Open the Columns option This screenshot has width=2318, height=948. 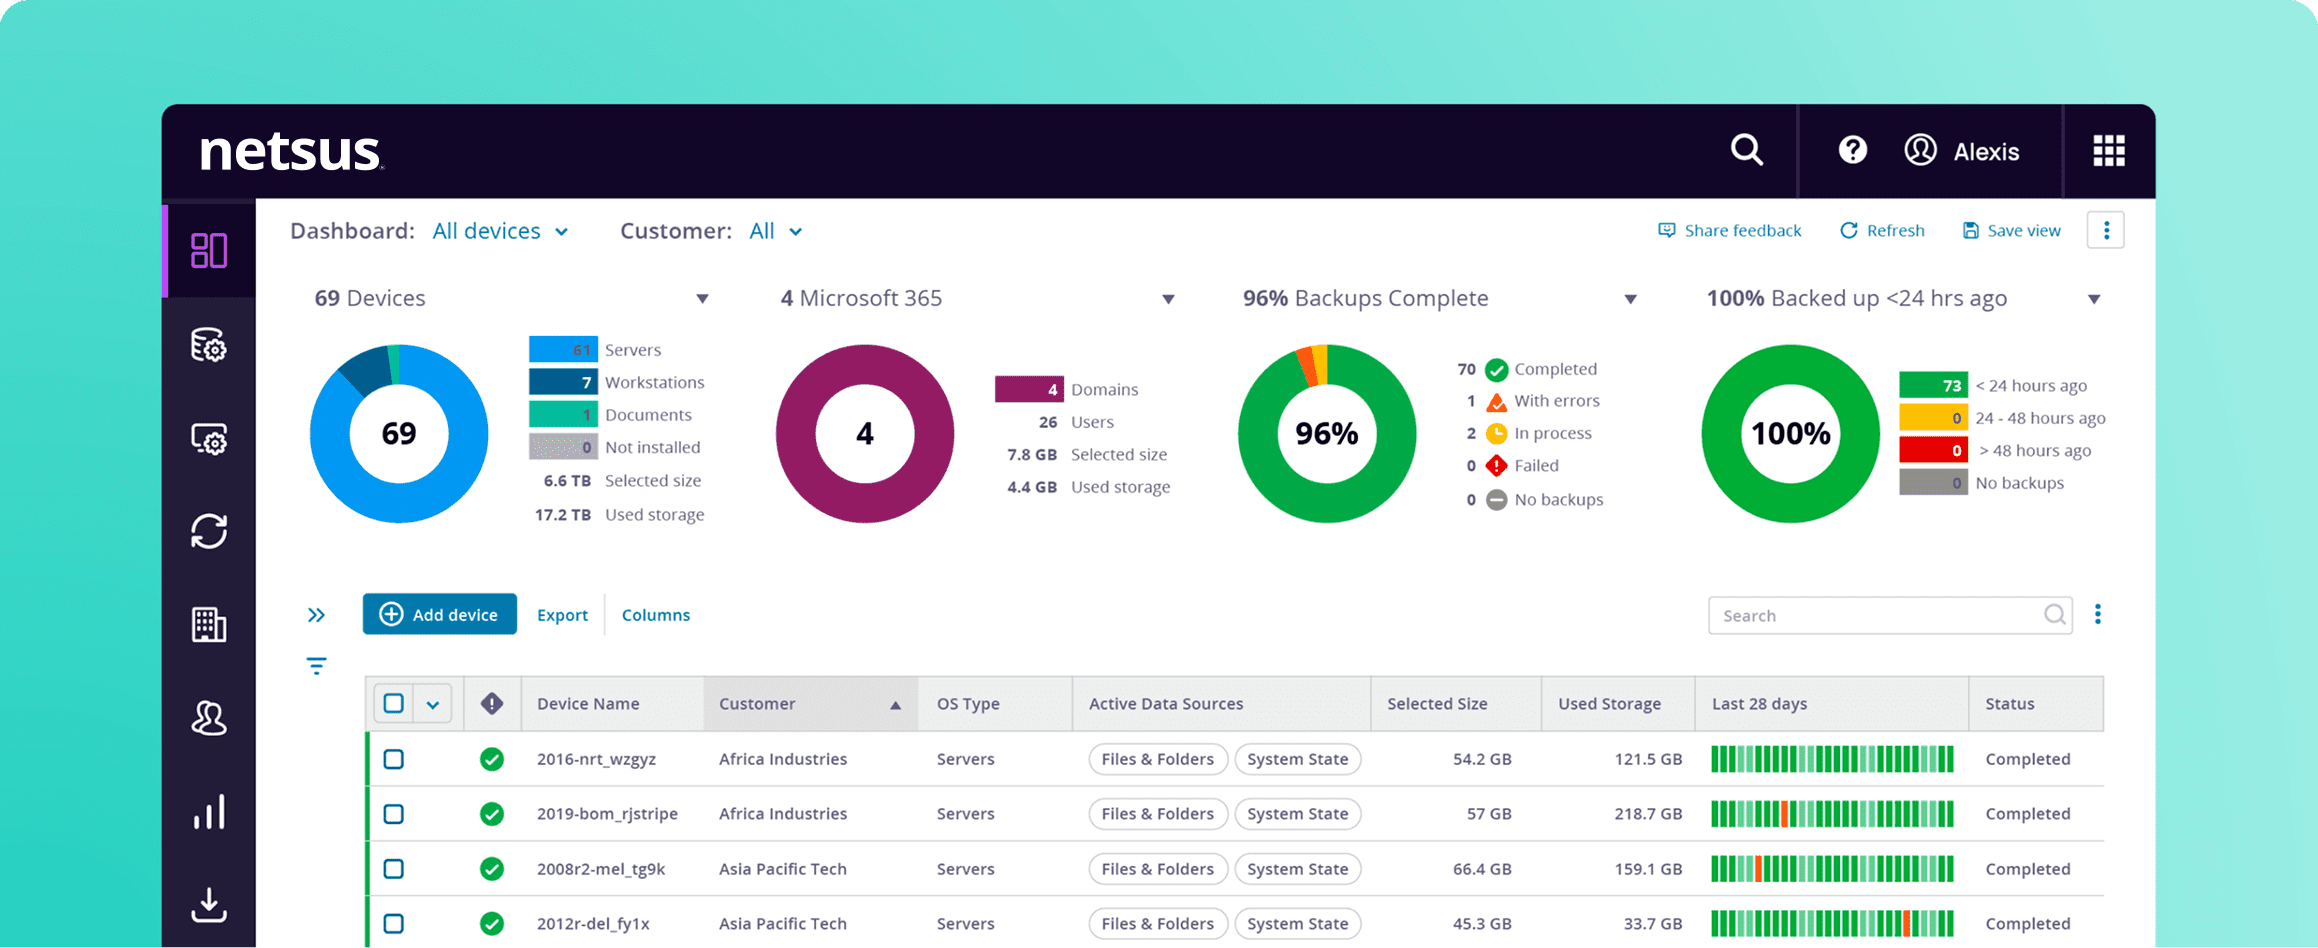pyautogui.click(x=655, y=615)
